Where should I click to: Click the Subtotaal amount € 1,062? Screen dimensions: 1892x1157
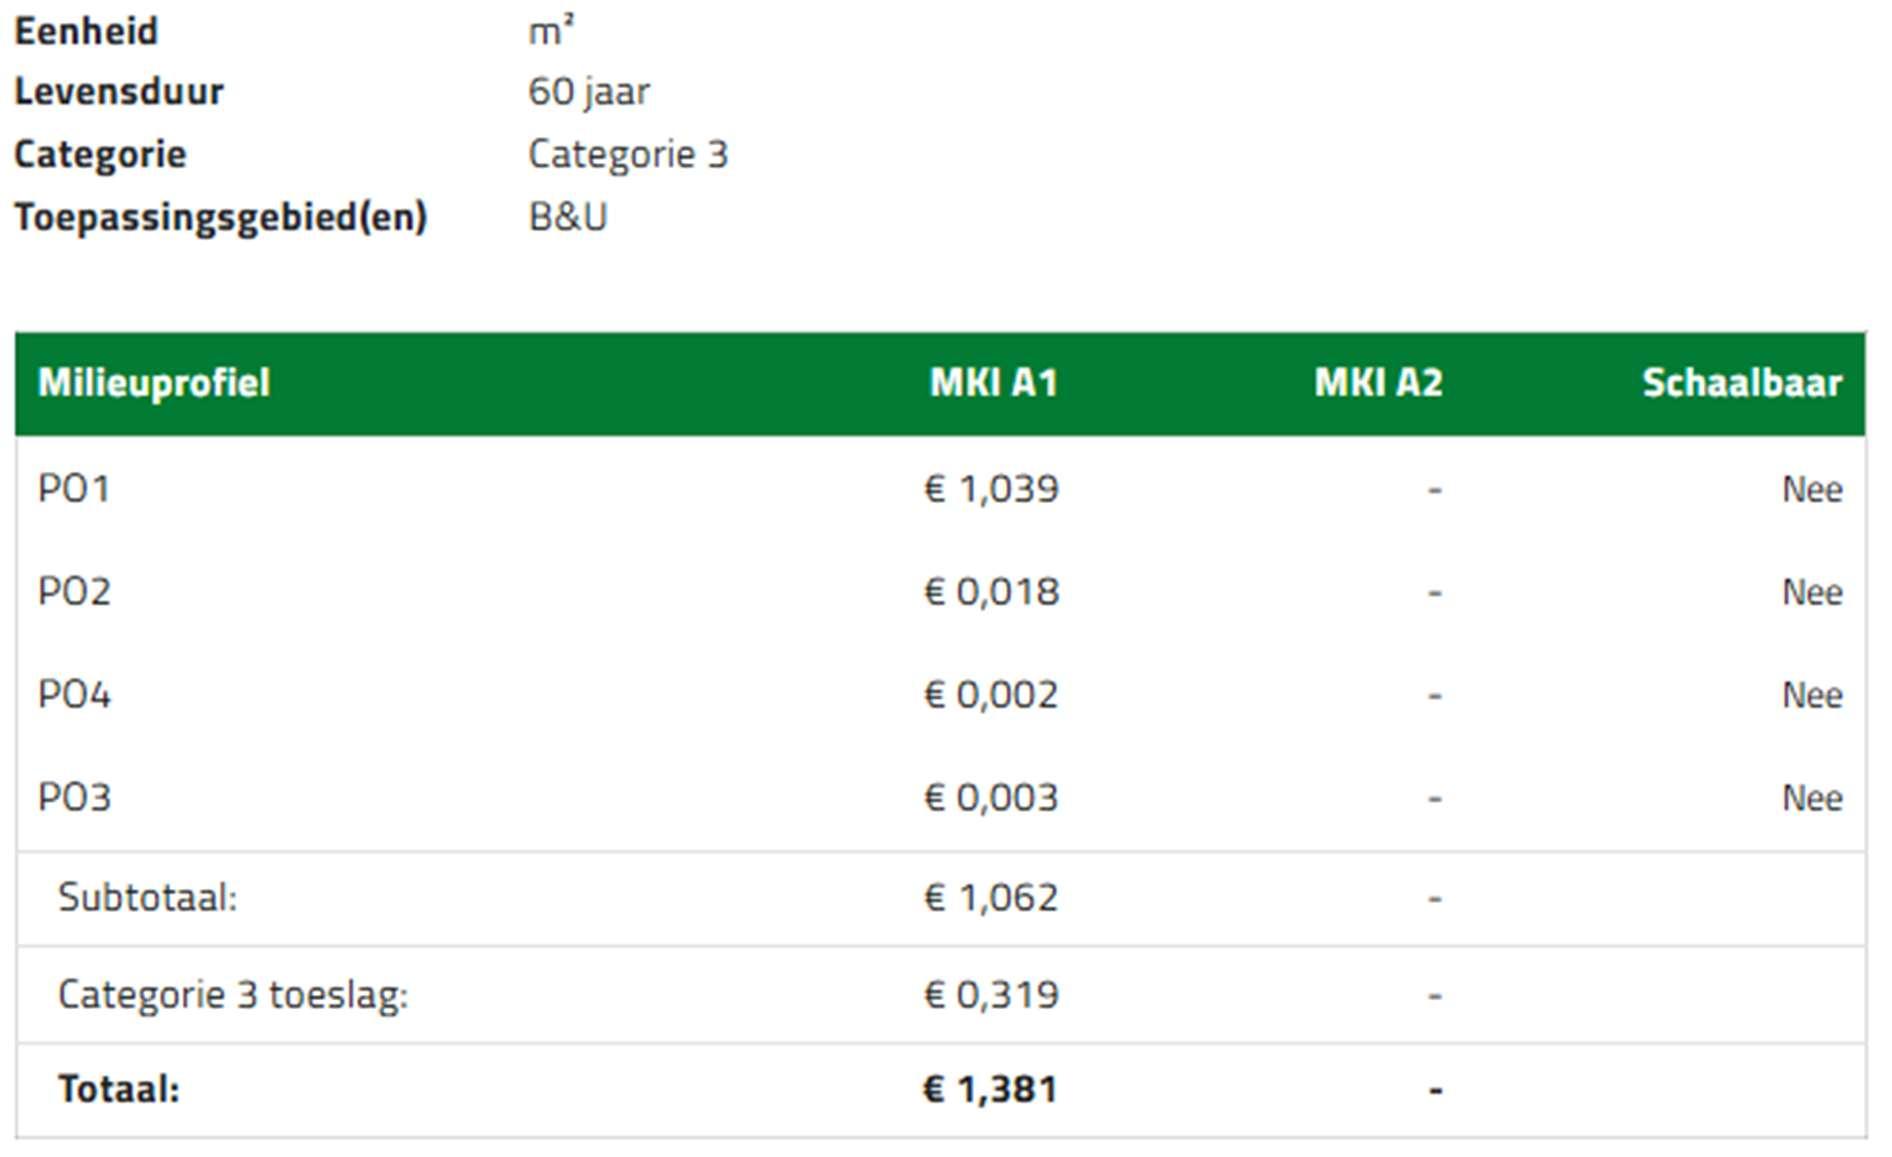pos(991,898)
